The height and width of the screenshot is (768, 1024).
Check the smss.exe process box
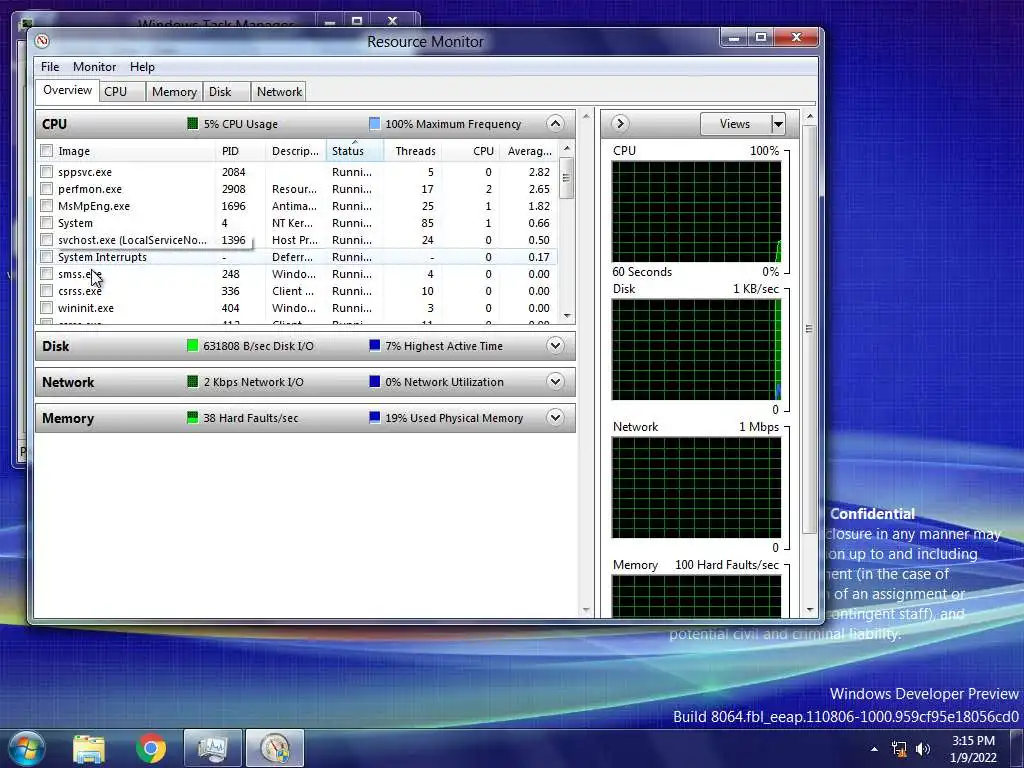click(x=46, y=274)
